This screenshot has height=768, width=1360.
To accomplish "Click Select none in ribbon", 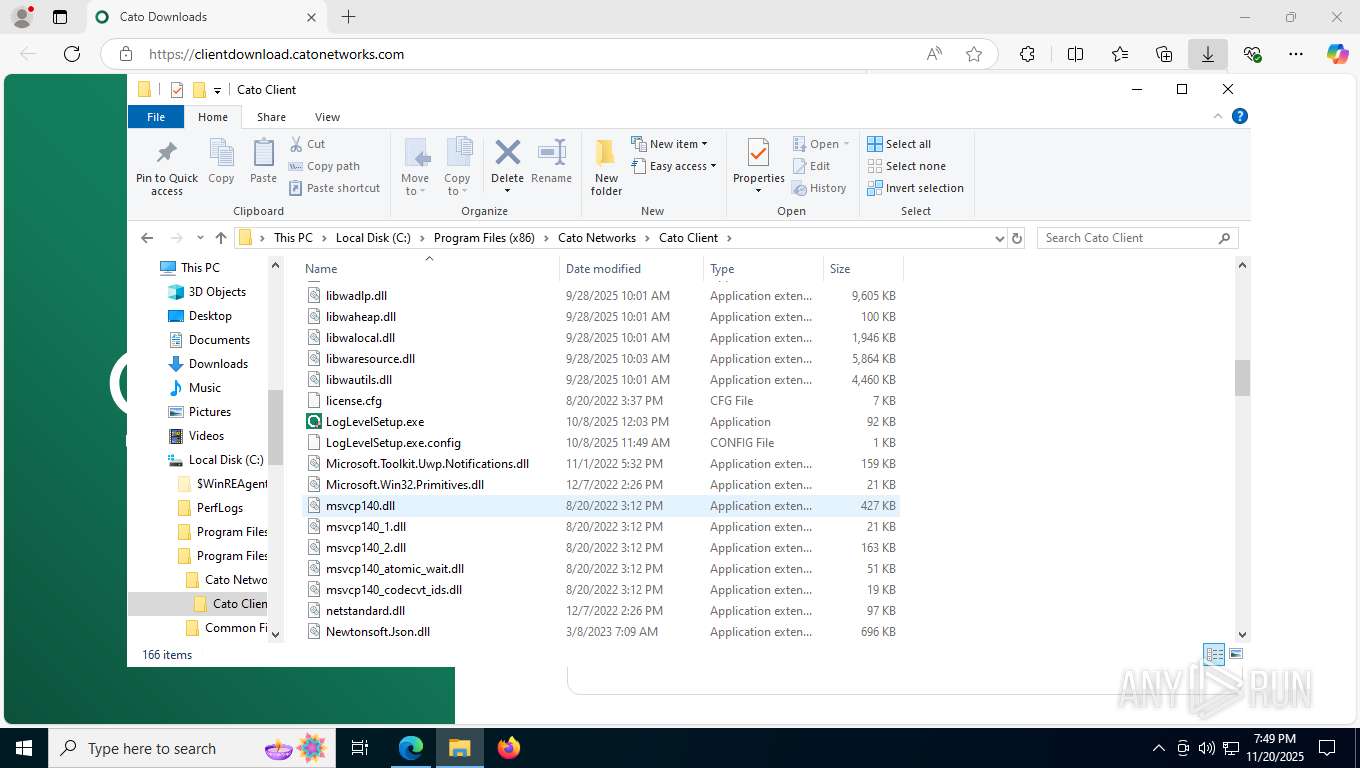I will click(x=906, y=166).
